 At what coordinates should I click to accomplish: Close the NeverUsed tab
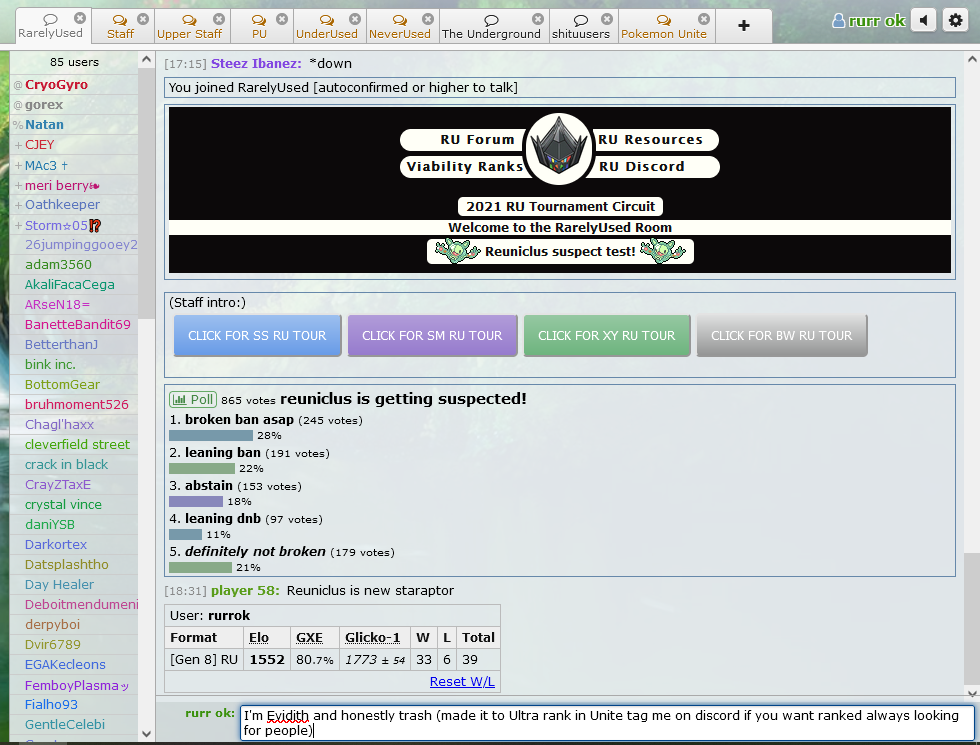coord(428,19)
